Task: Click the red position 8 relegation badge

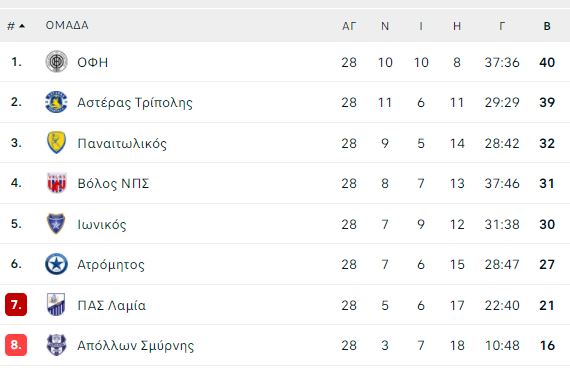Action: tap(16, 345)
